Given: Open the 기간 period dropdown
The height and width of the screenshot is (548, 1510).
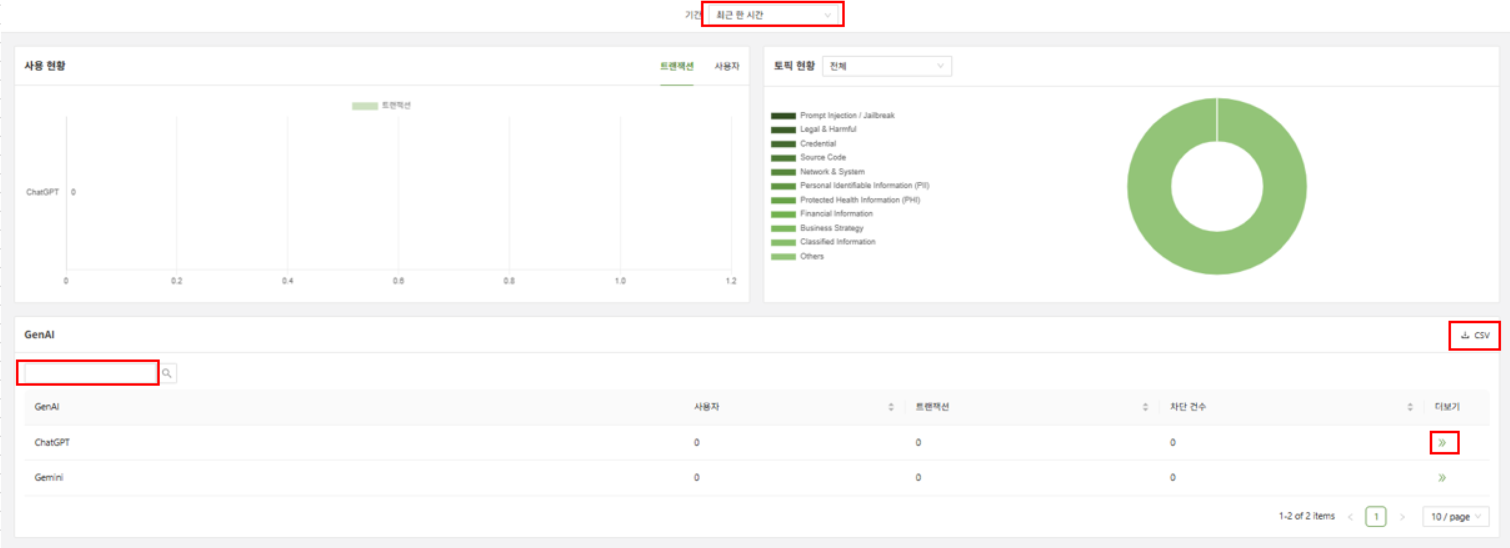Looking at the screenshot, I should click(773, 15).
